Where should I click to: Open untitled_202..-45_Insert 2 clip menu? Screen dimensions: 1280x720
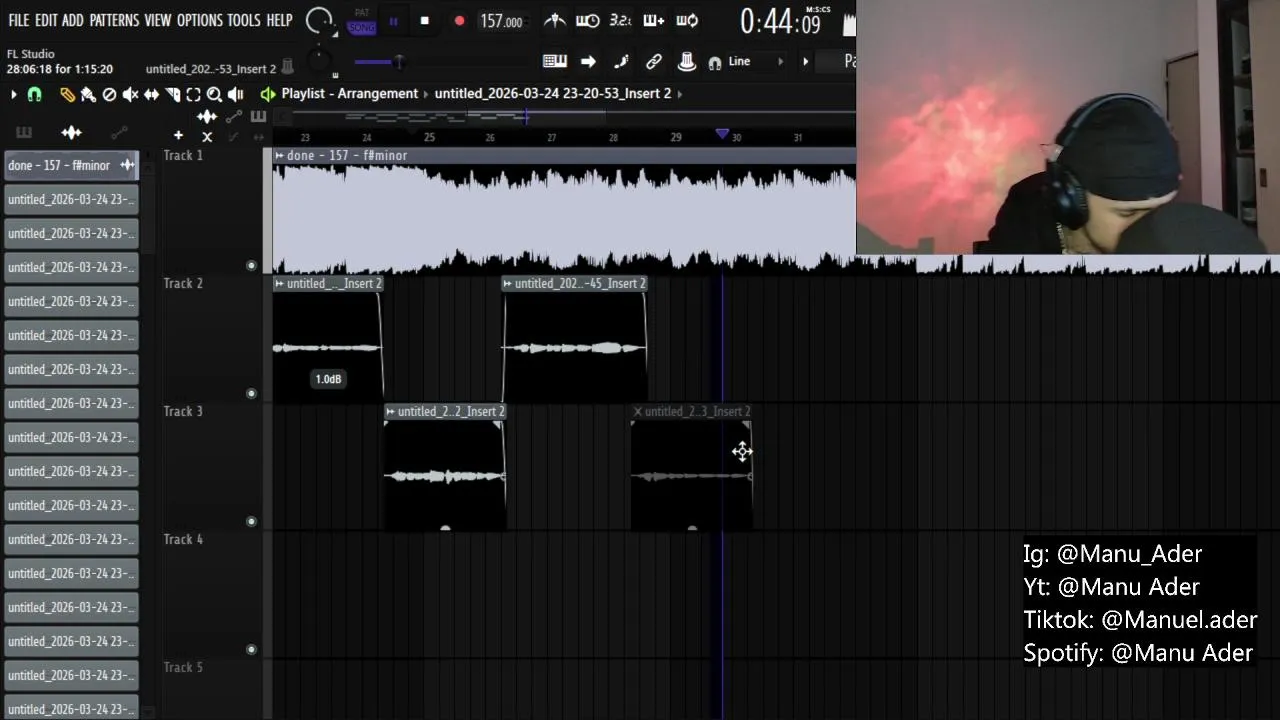pos(508,284)
